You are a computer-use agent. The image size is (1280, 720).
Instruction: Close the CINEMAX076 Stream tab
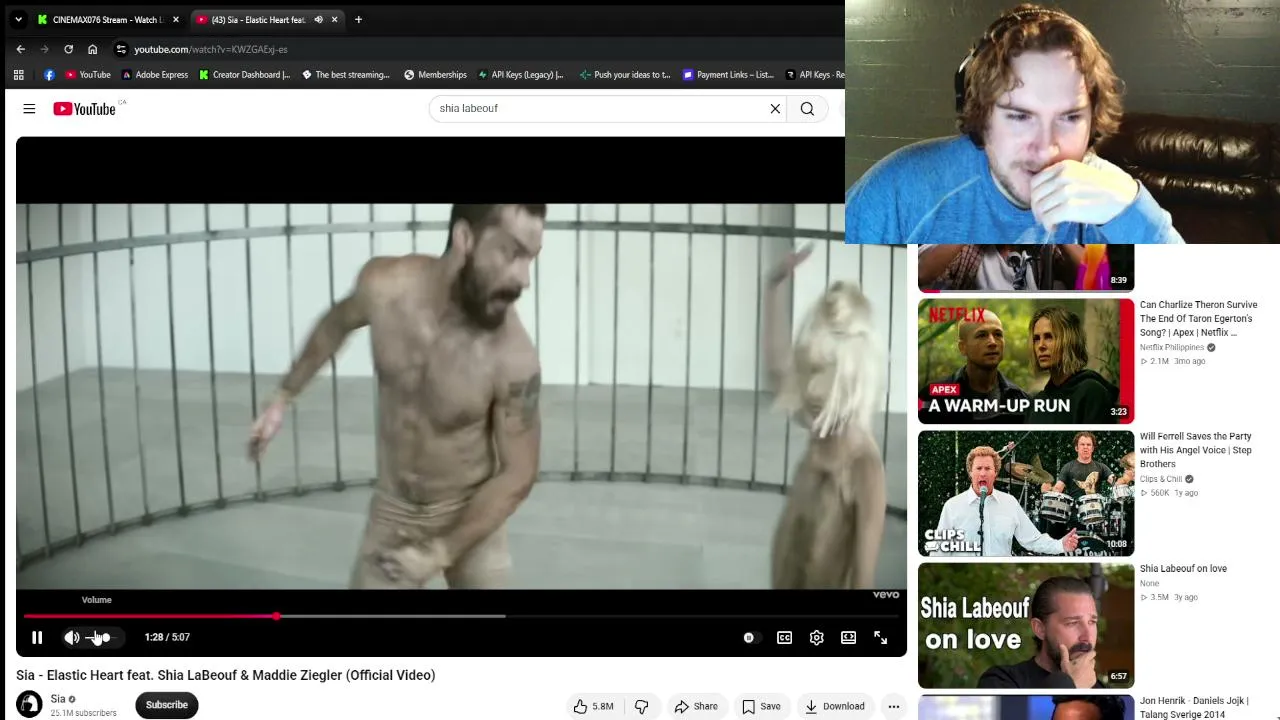coord(176,19)
